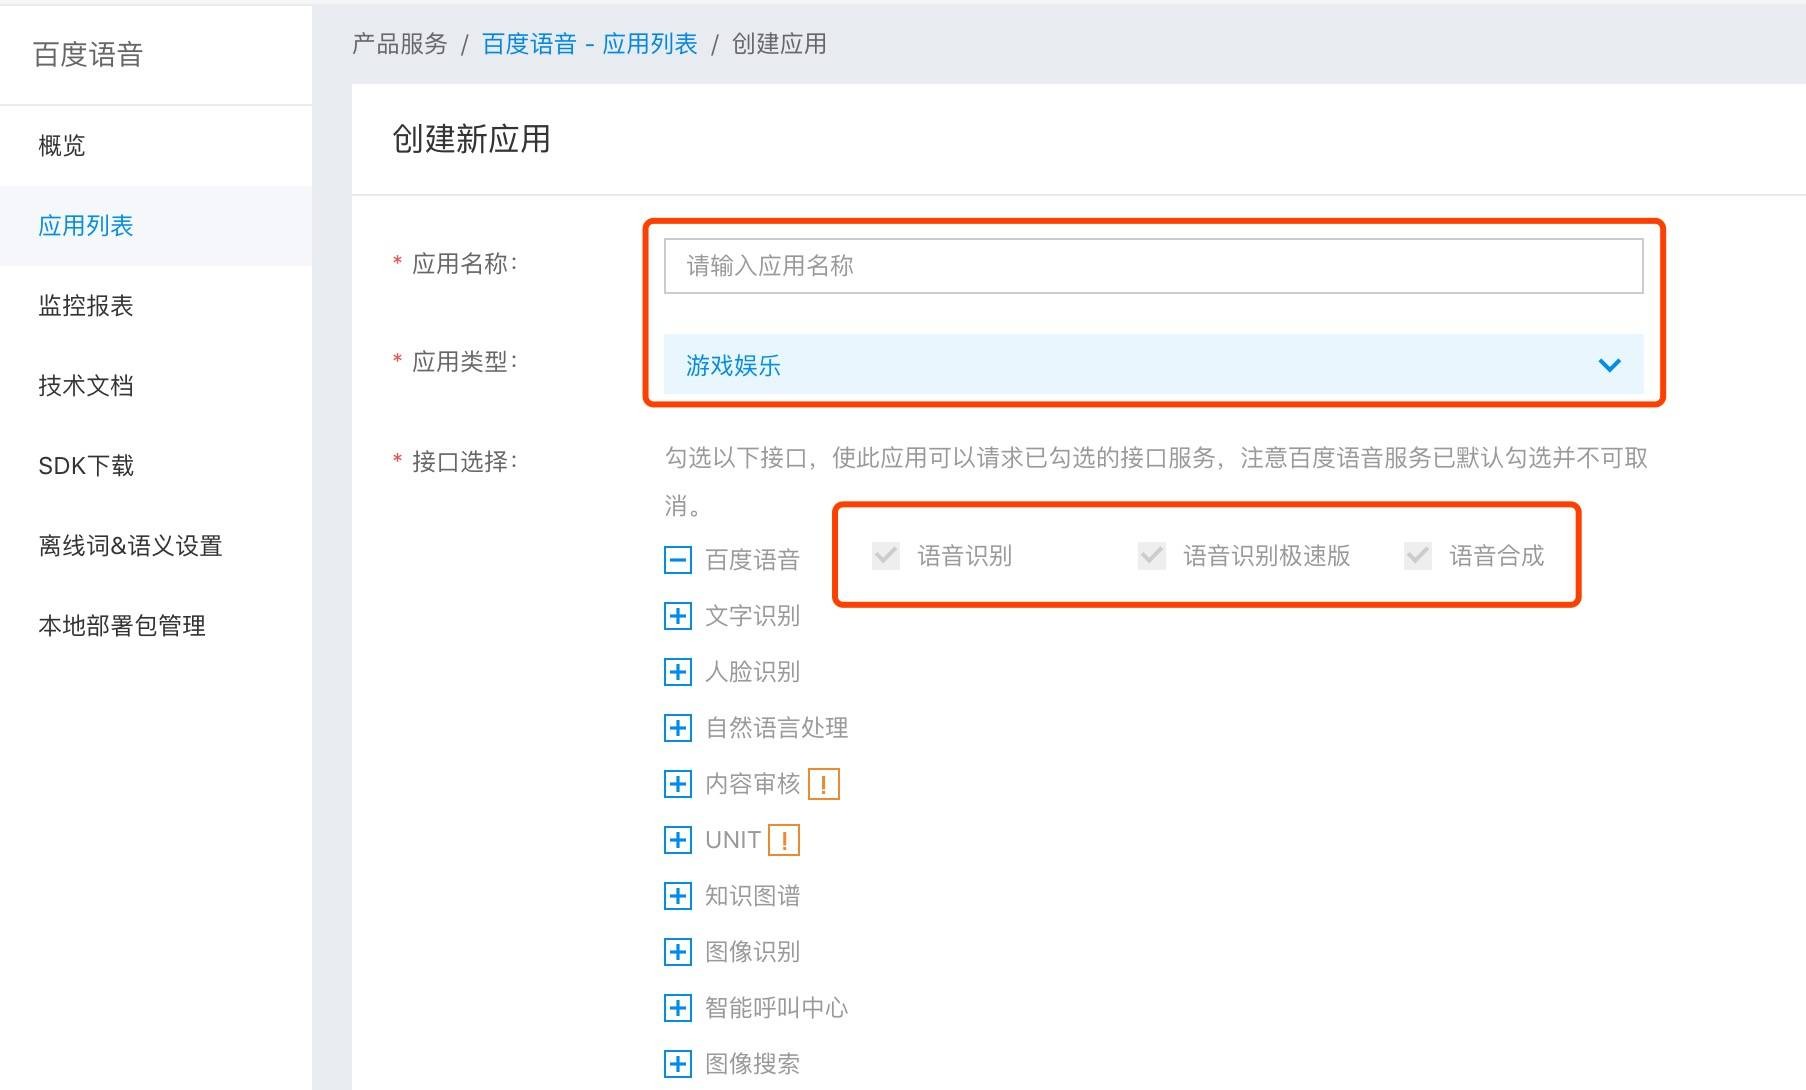Click the 内容审核 group label
The width and height of the screenshot is (1806, 1090).
[x=752, y=783]
